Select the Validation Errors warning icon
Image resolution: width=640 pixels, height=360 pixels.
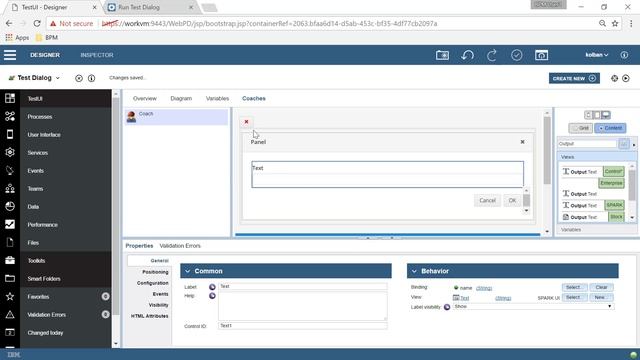point(10,314)
